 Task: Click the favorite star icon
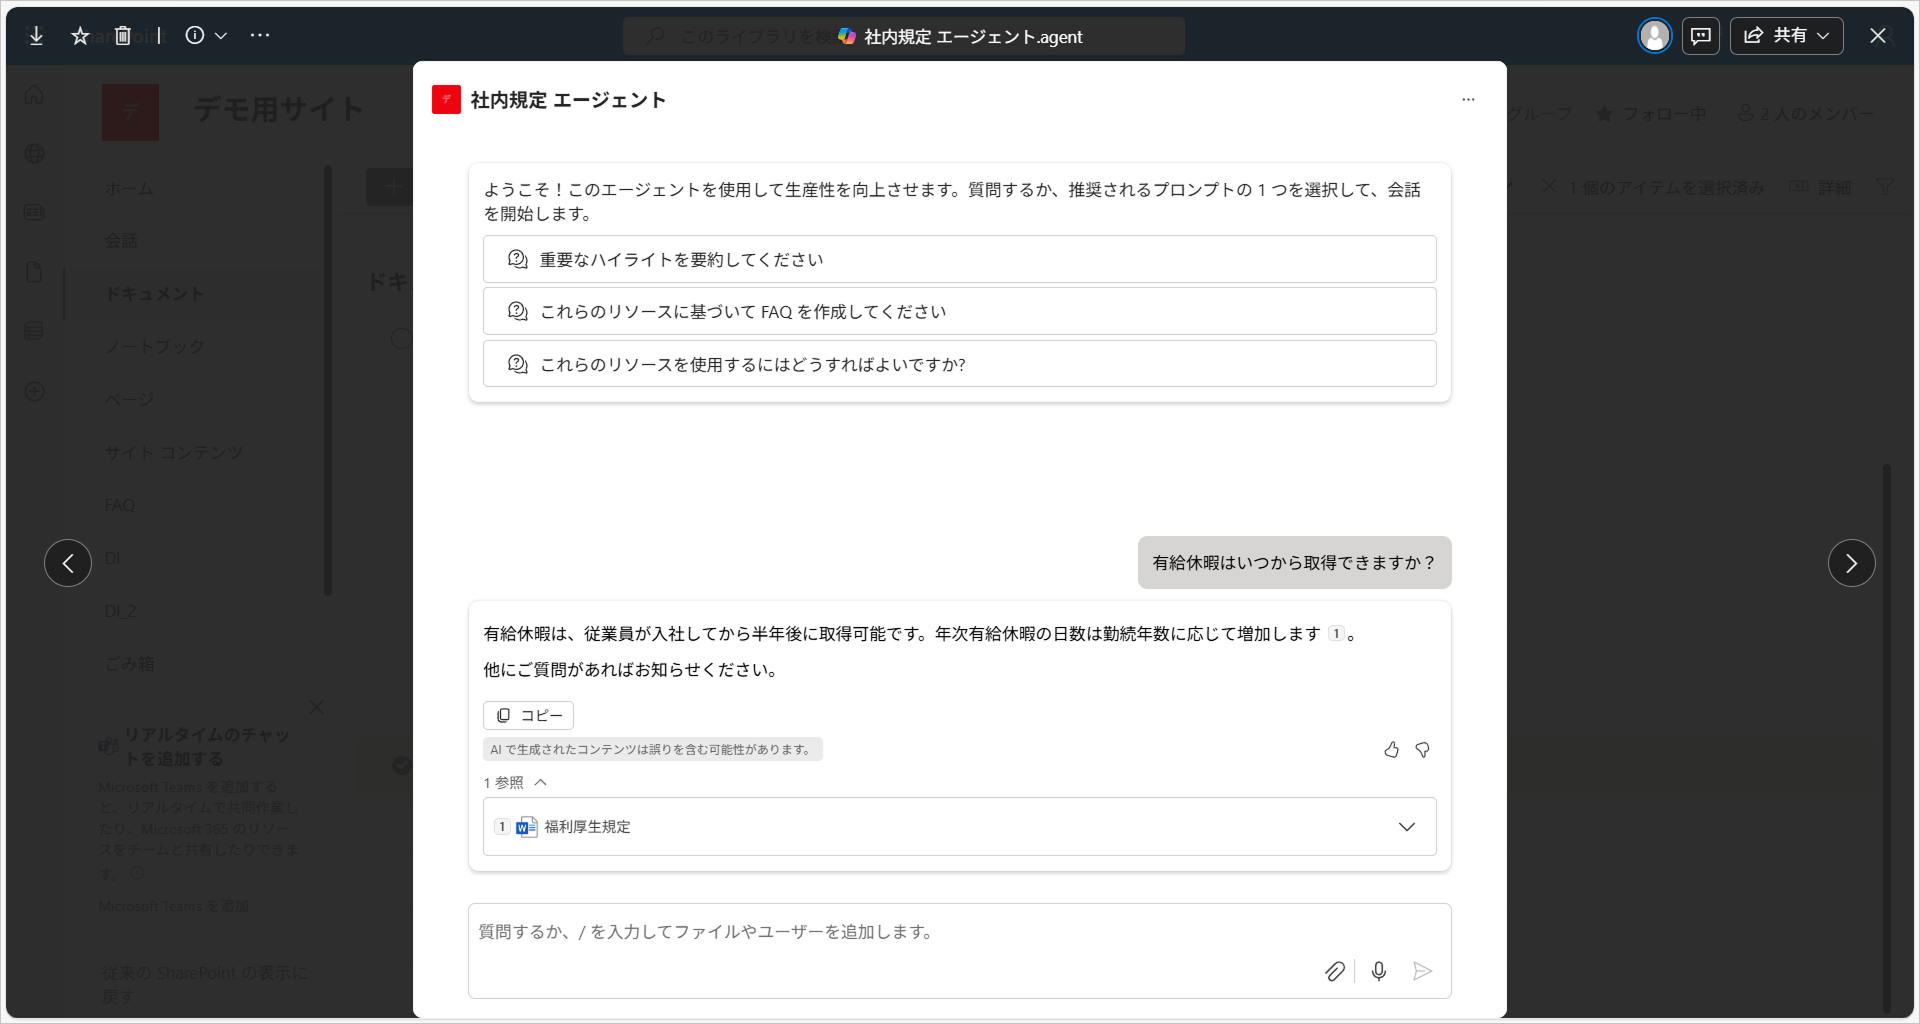pyautogui.click(x=80, y=36)
